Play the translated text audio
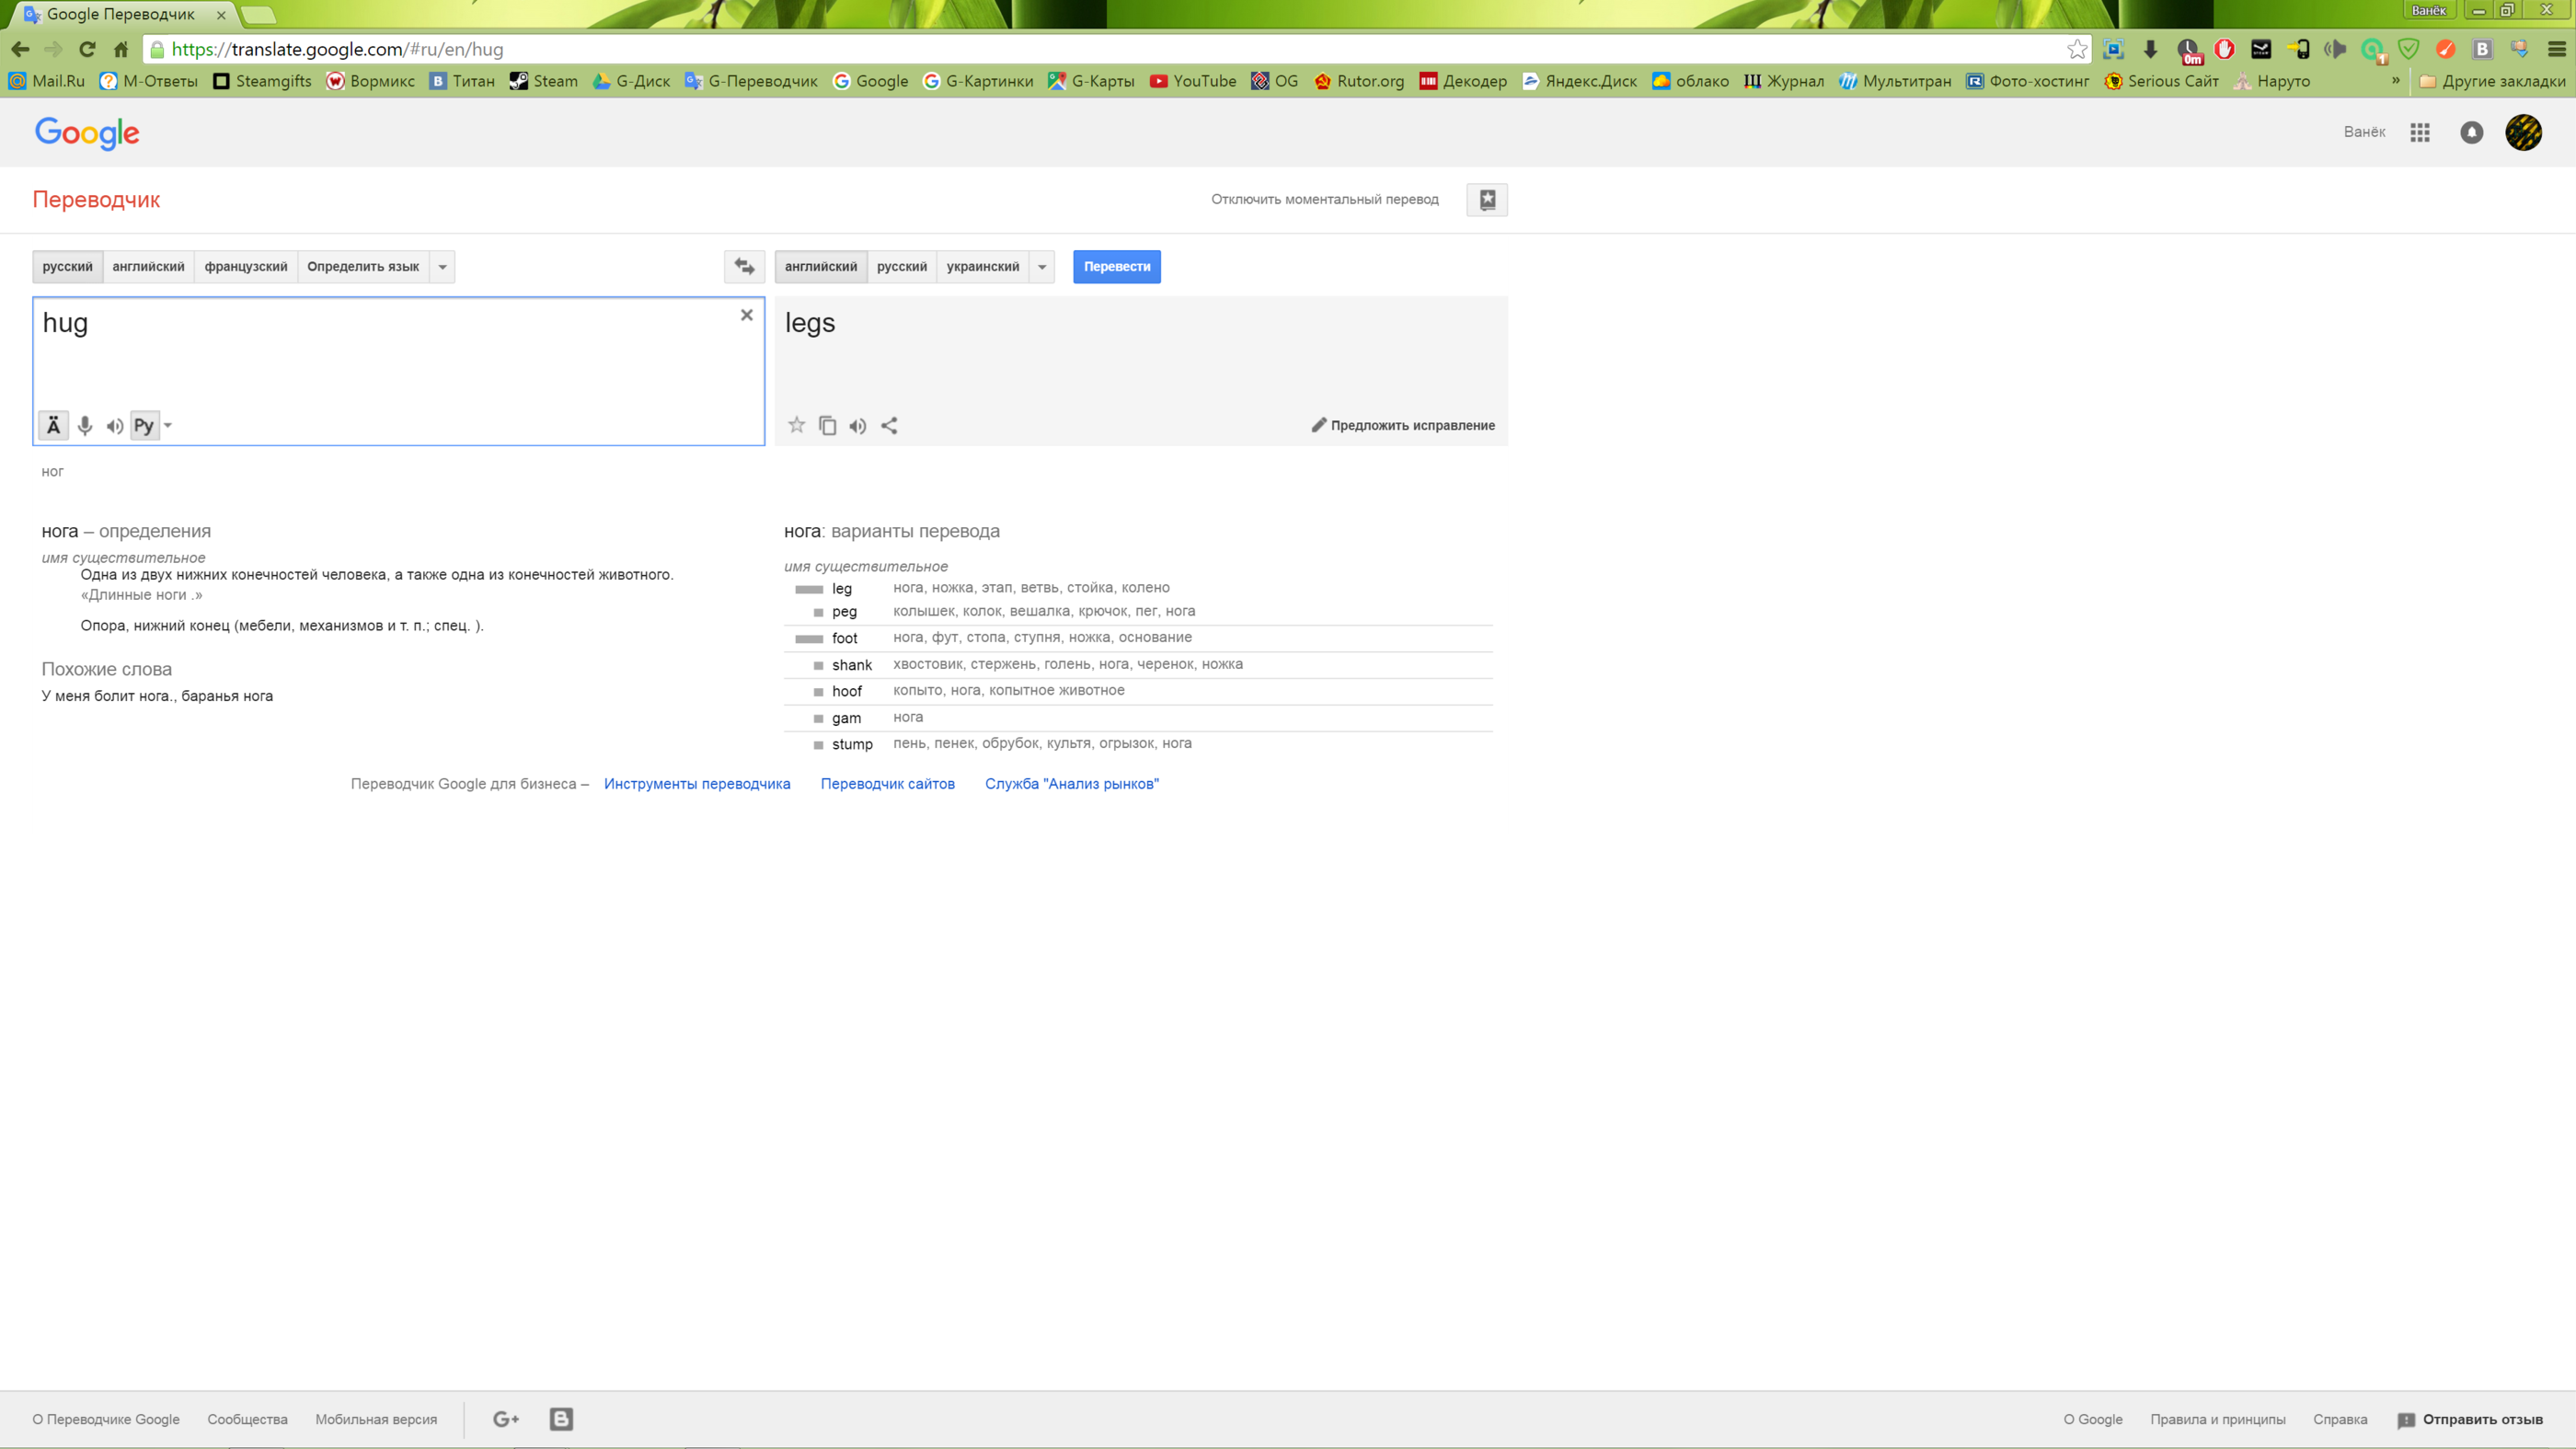 858,426
